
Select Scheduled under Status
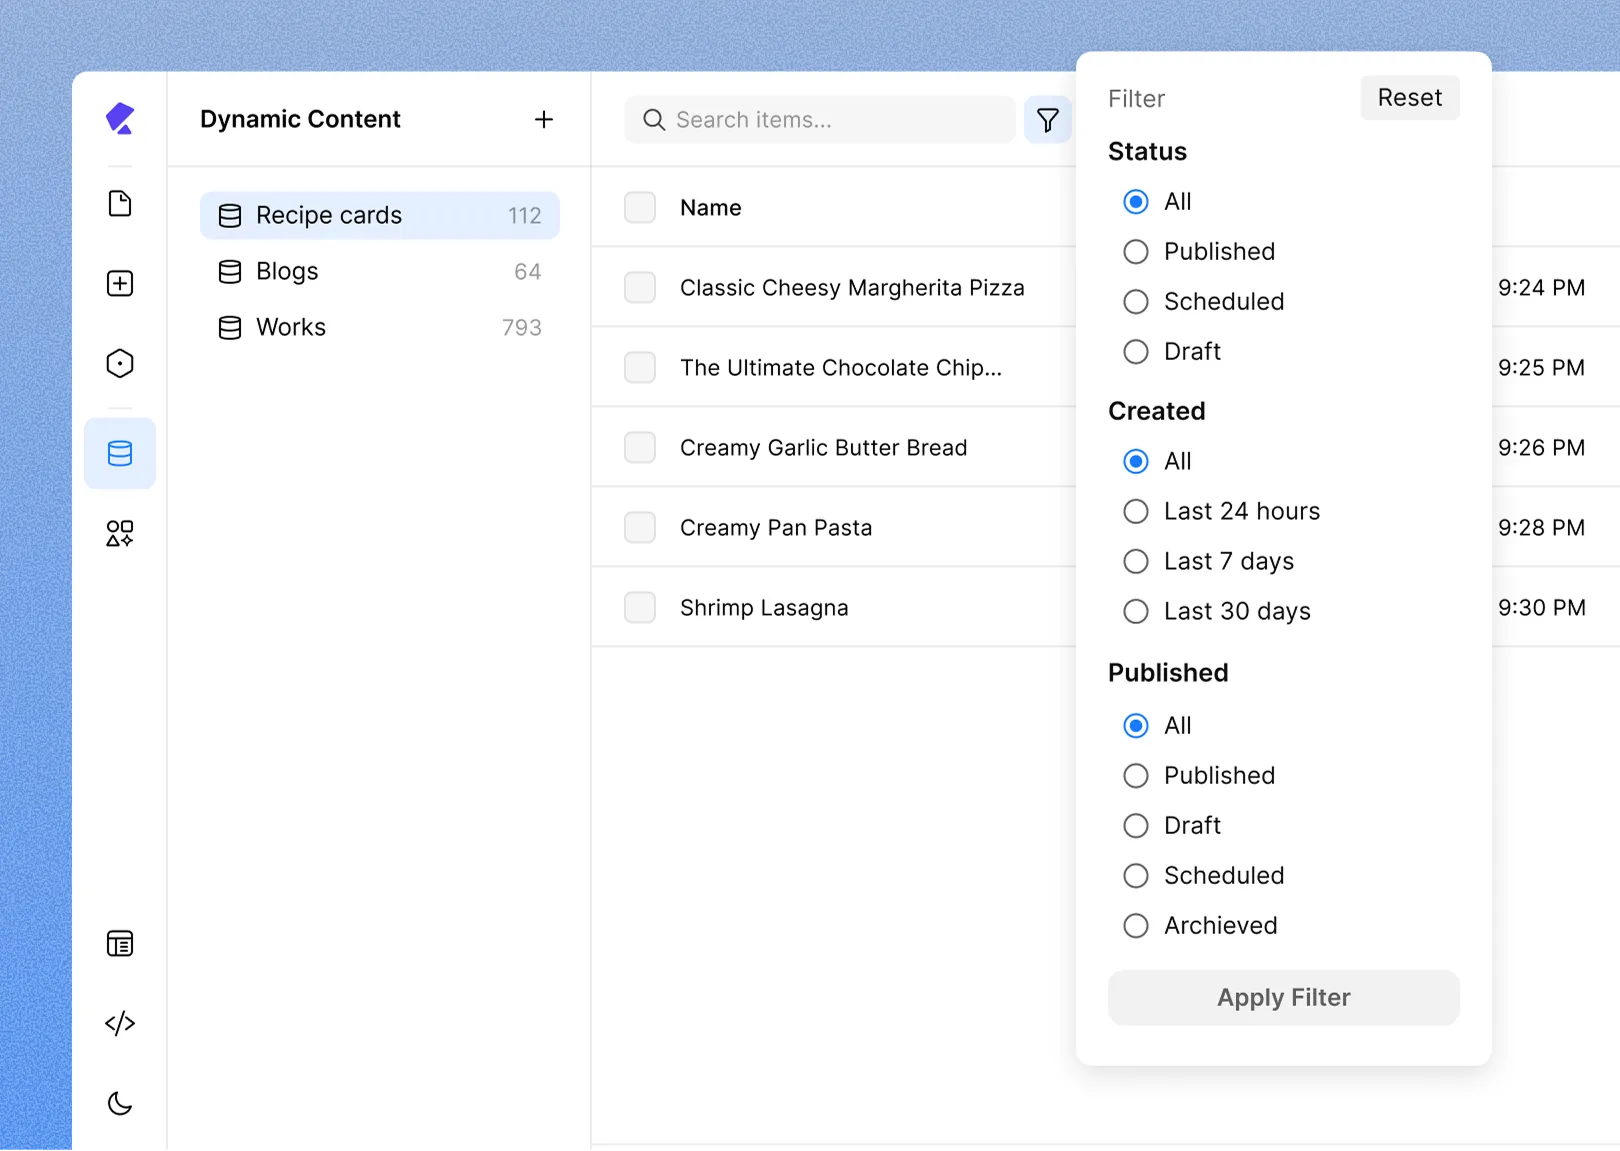(1136, 302)
